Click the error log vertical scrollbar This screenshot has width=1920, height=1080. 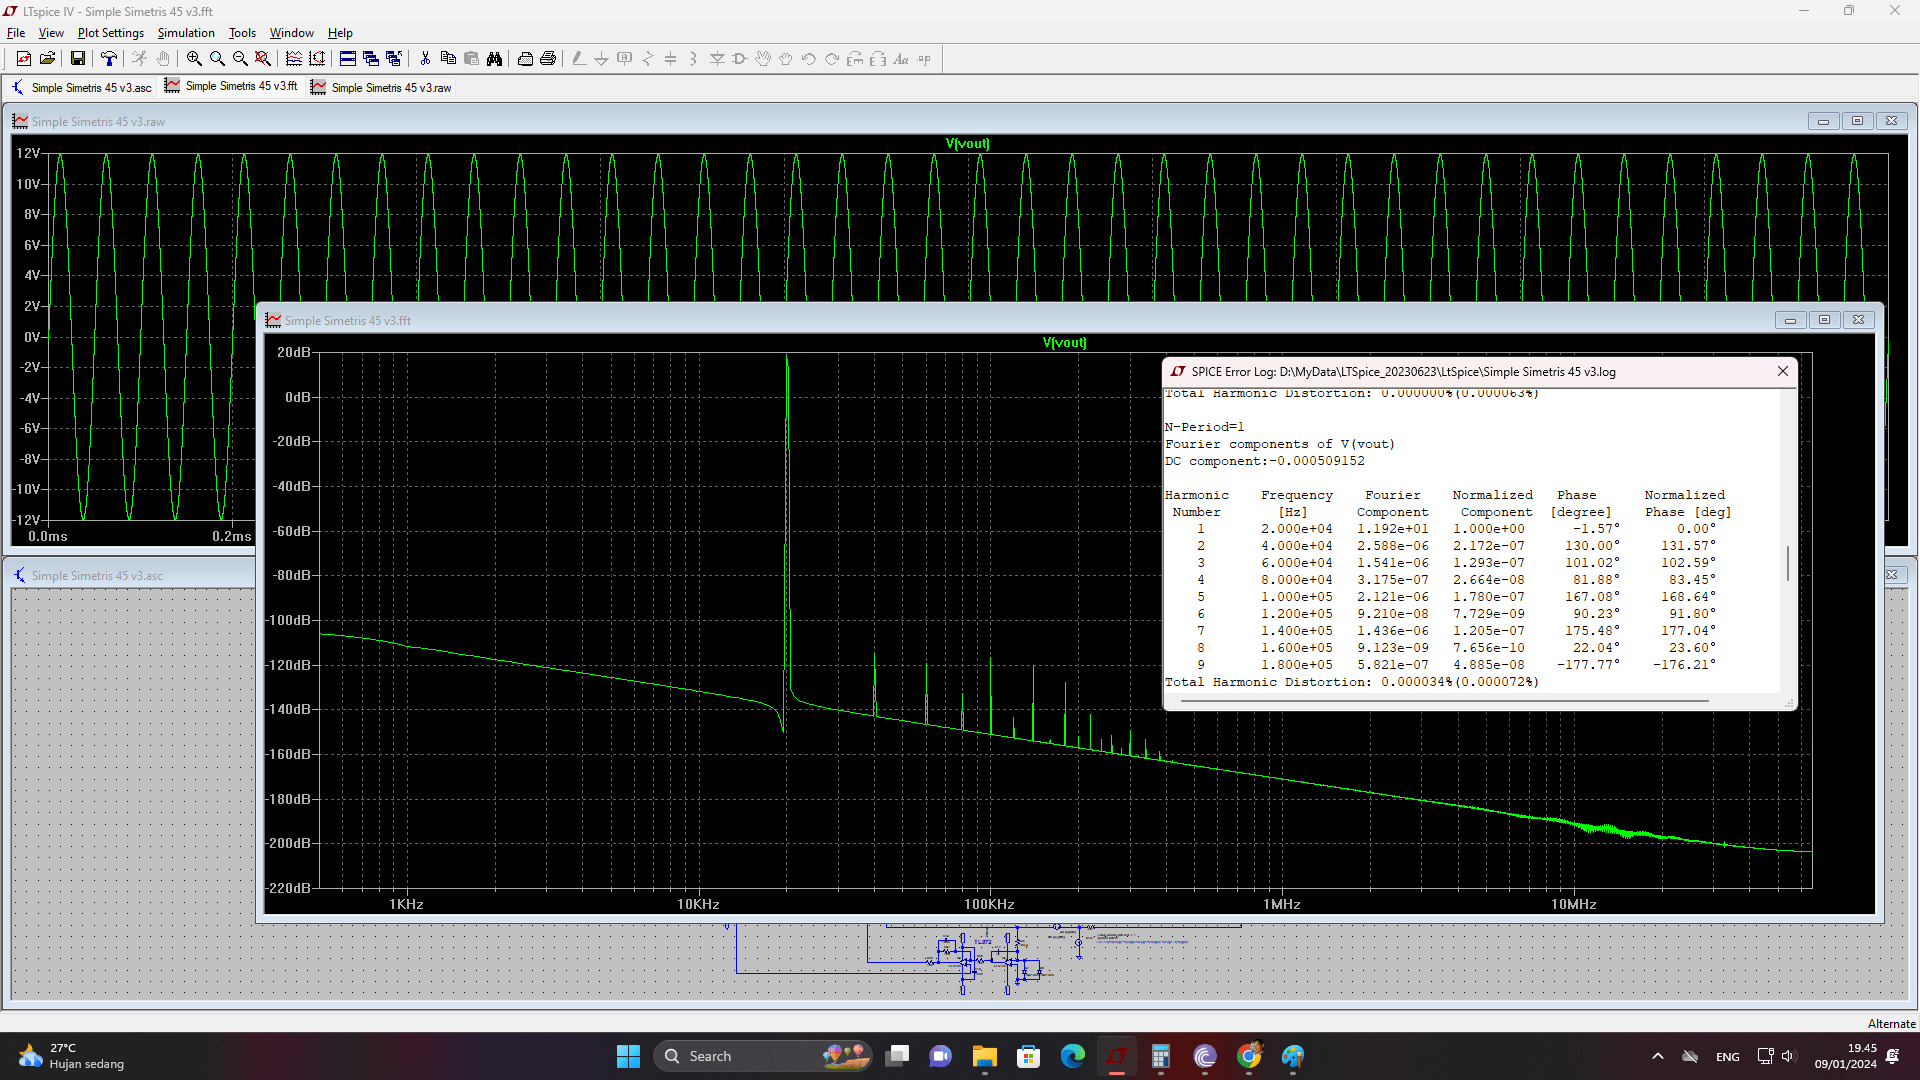pyautogui.click(x=1787, y=562)
